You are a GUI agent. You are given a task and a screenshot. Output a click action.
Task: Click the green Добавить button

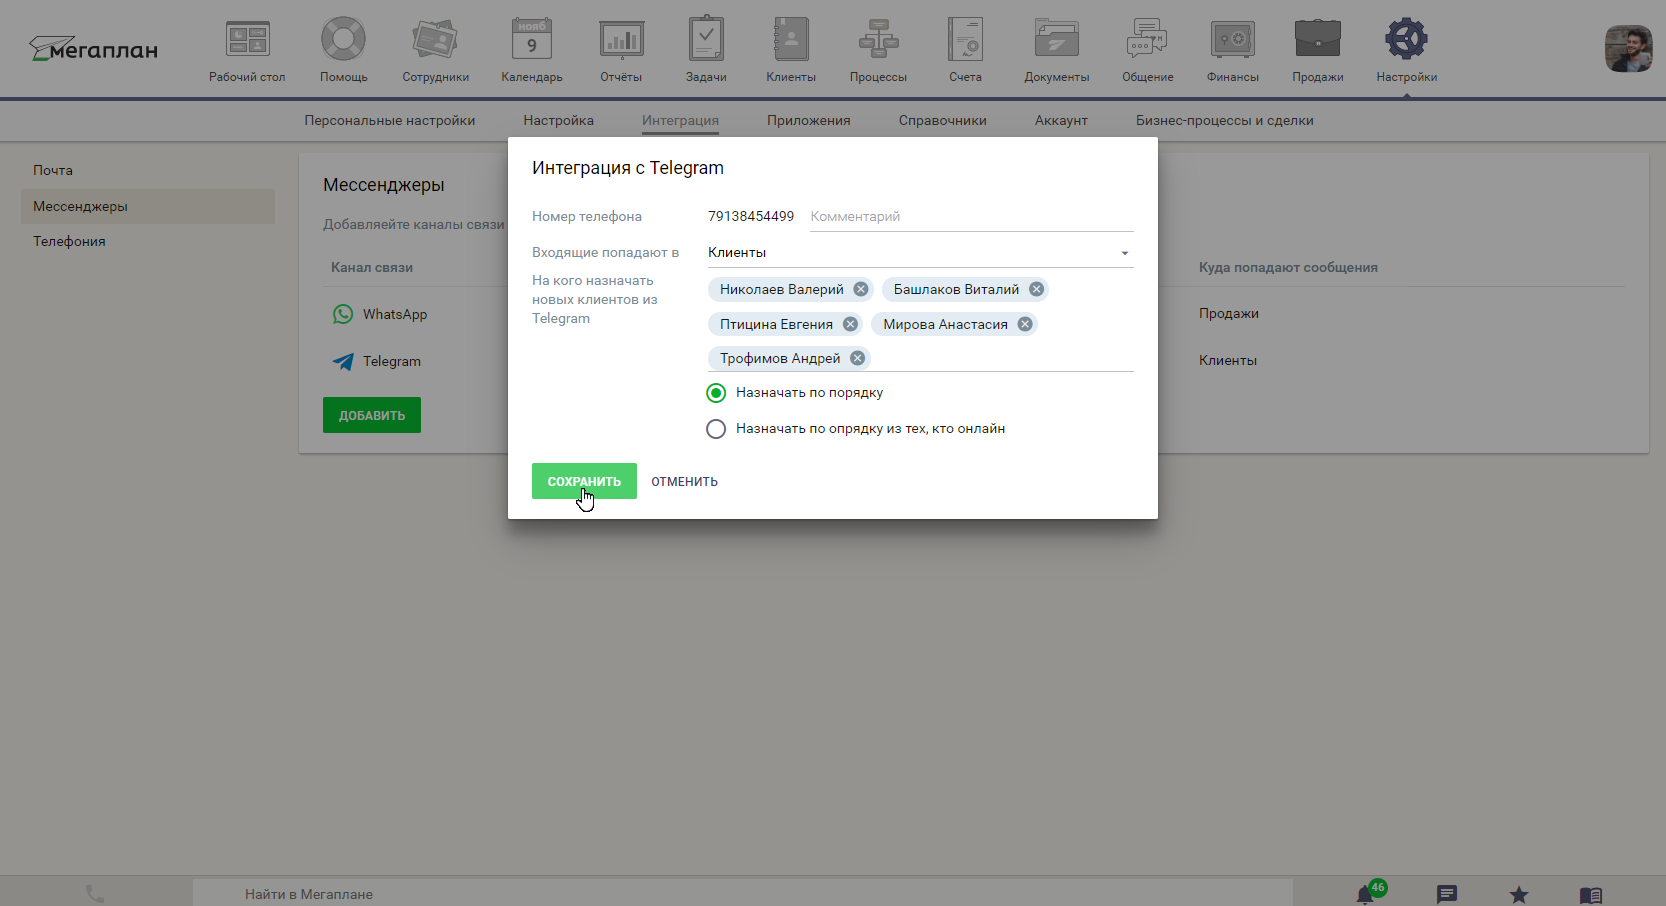pos(372,415)
